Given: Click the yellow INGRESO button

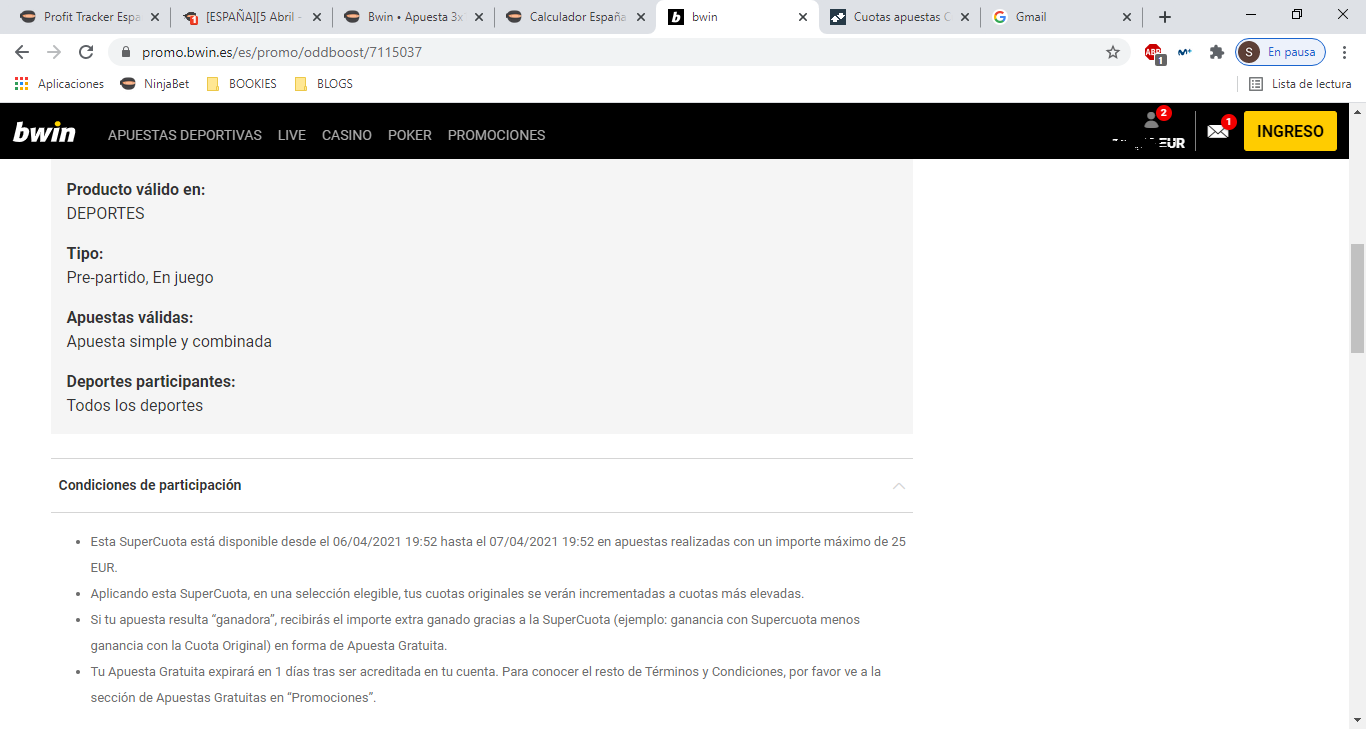Looking at the screenshot, I should pyautogui.click(x=1290, y=131).
